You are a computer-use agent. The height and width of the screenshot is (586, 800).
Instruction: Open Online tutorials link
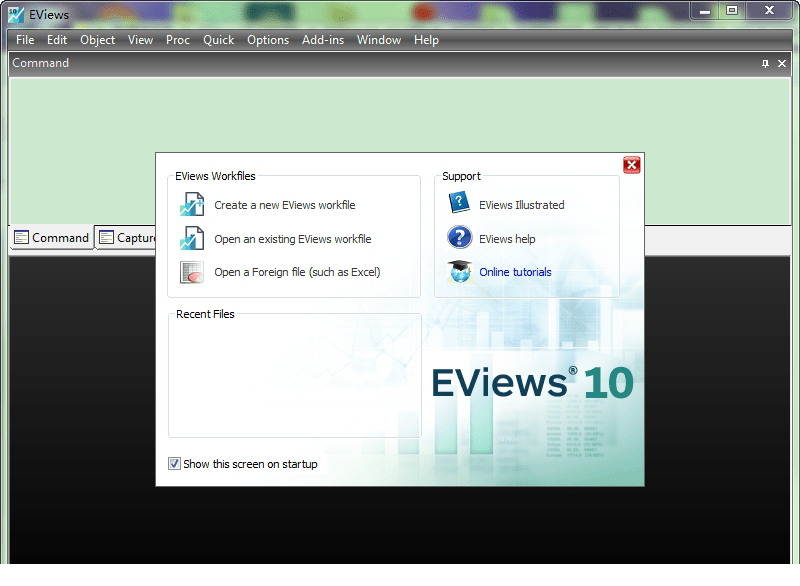coord(515,272)
